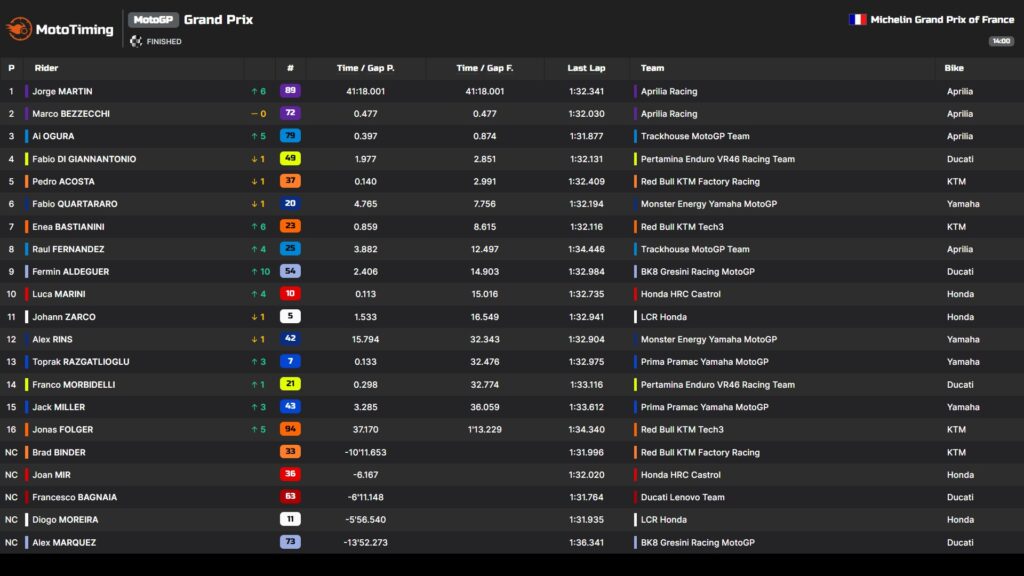Screen dimensions: 1024x576
Task: Click the number 72 badge for Bezzecchi
Action: tap(290, 113)
